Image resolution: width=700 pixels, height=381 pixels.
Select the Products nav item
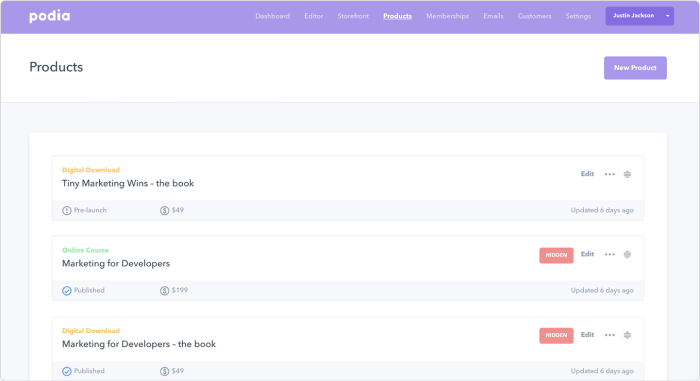coord(397,16)
